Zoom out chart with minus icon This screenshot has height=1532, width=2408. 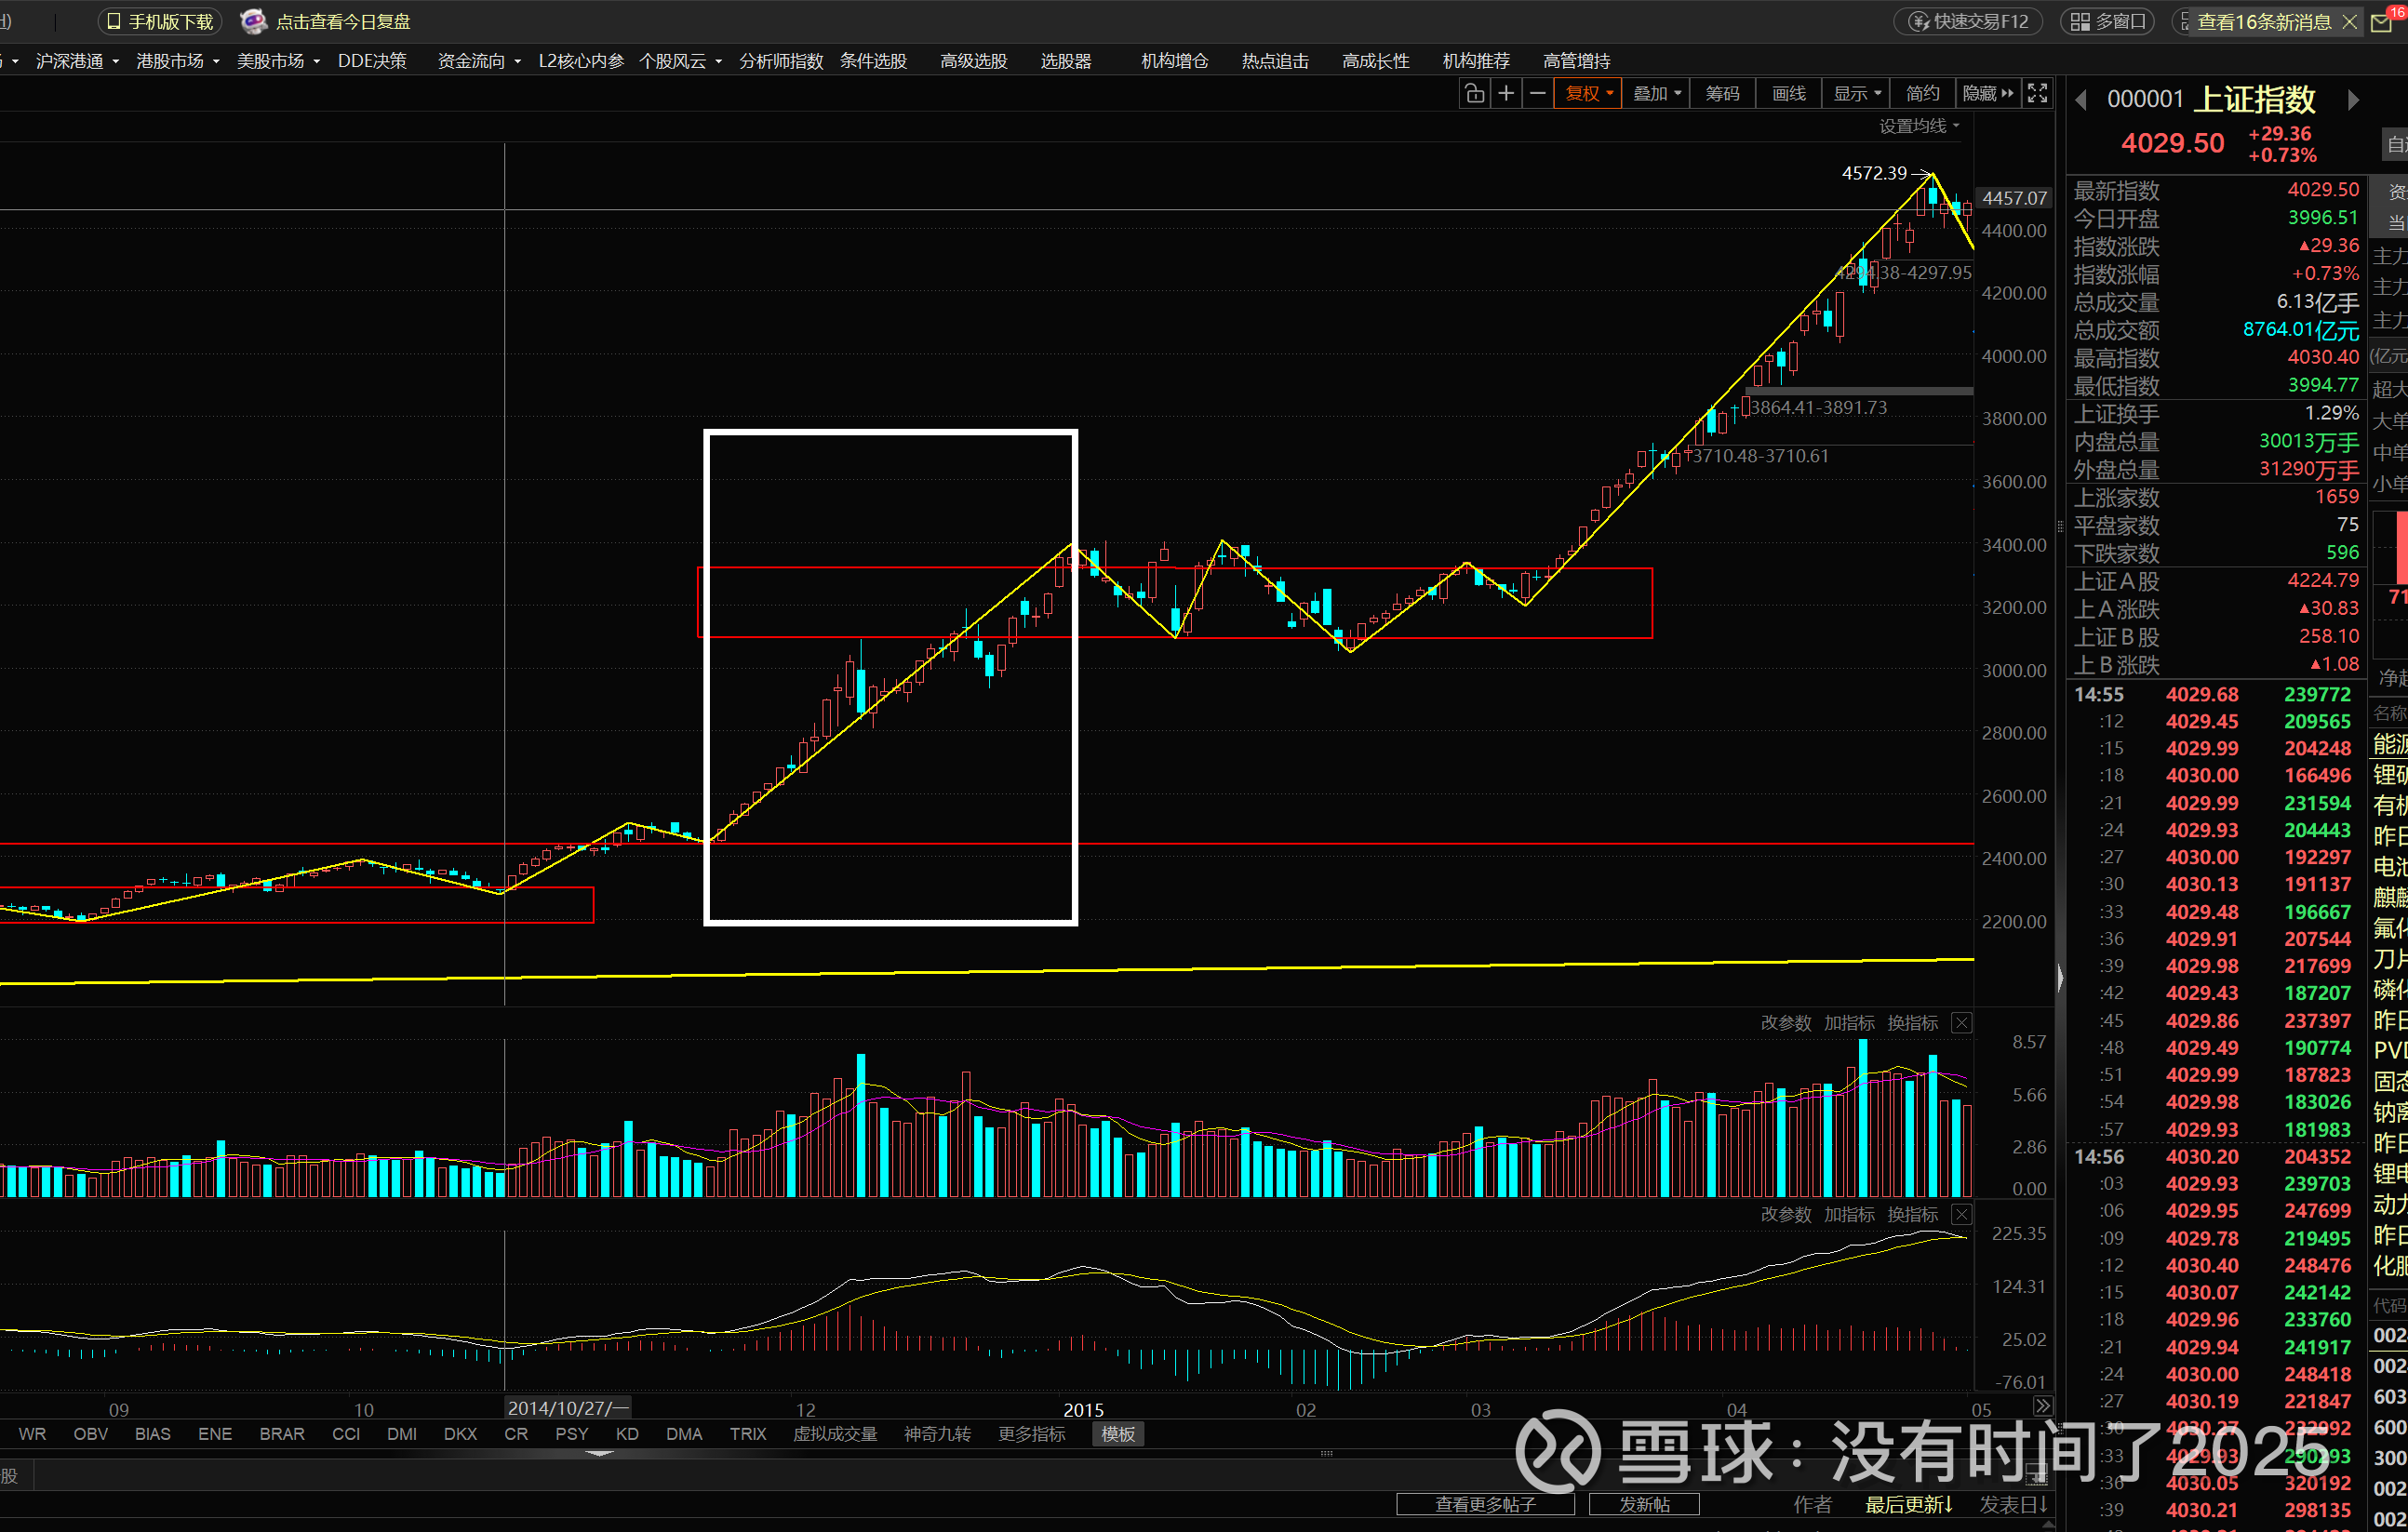pyautogui.click(x=1537, y=94)
